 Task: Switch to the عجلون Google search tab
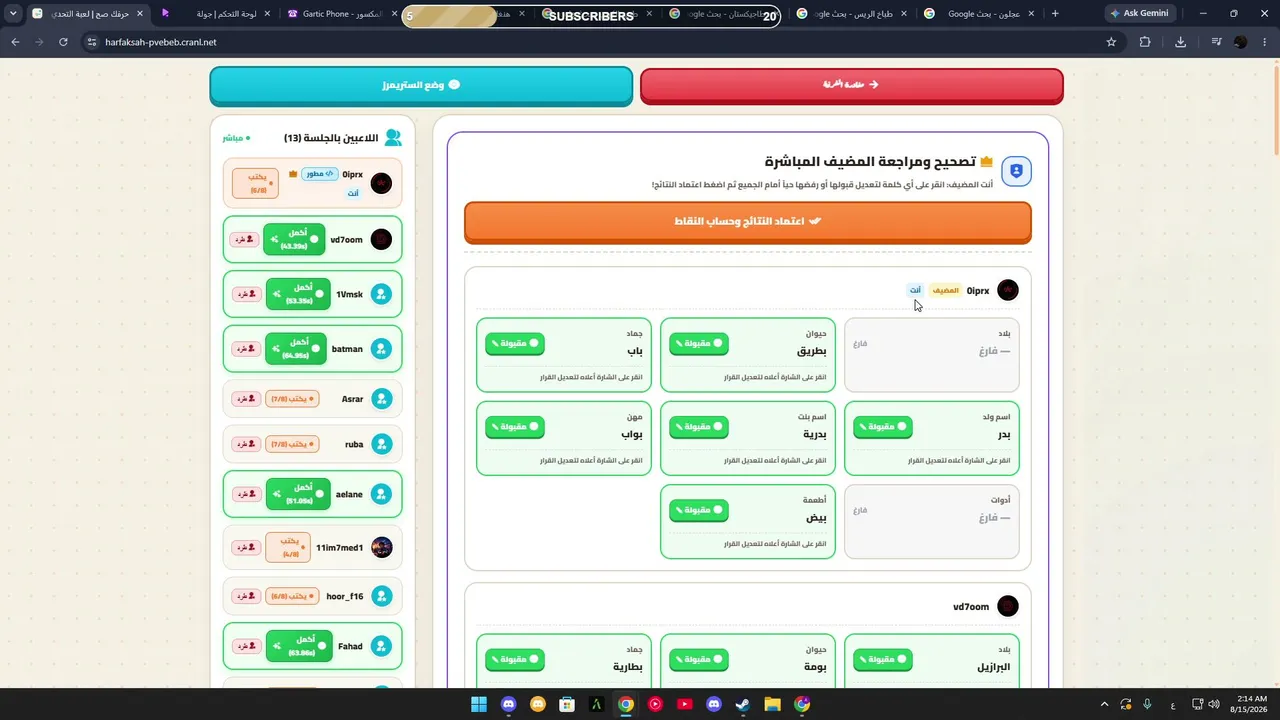978,14
